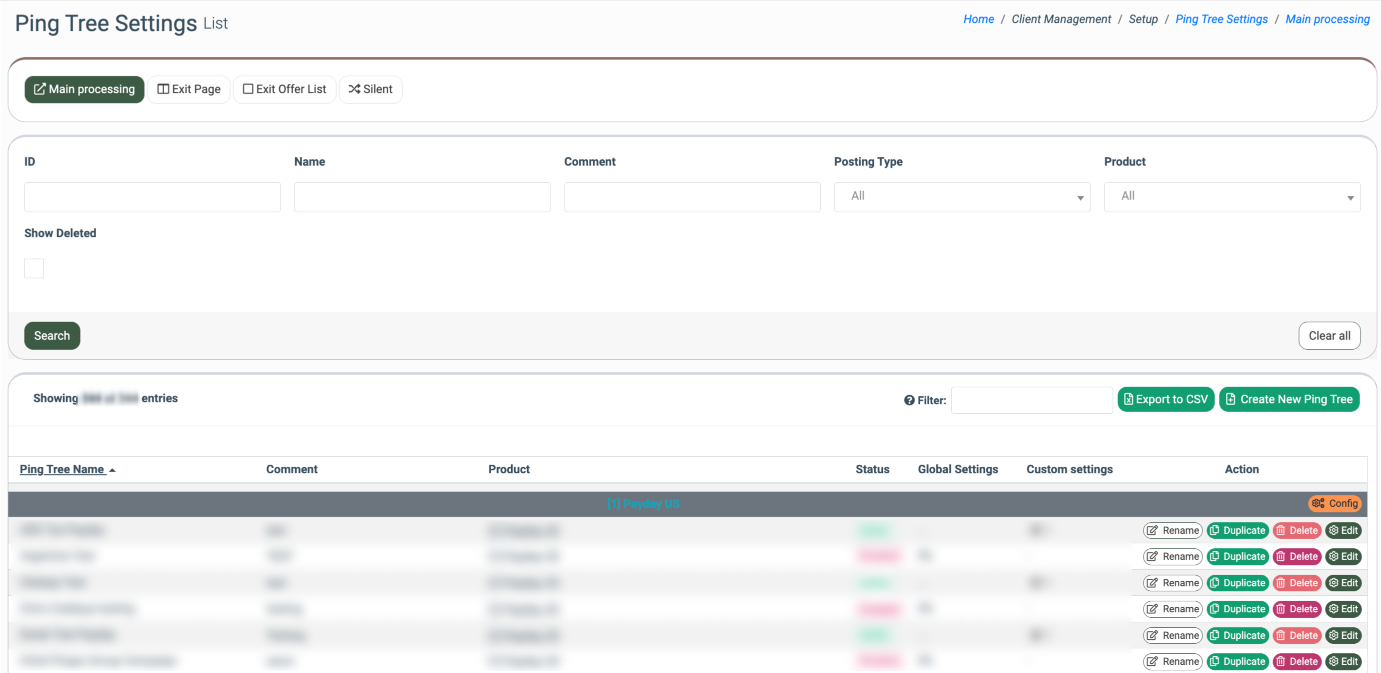Screen dimensions: 1381x673
Task: Switch to the Silent tab
Action: 370,90
